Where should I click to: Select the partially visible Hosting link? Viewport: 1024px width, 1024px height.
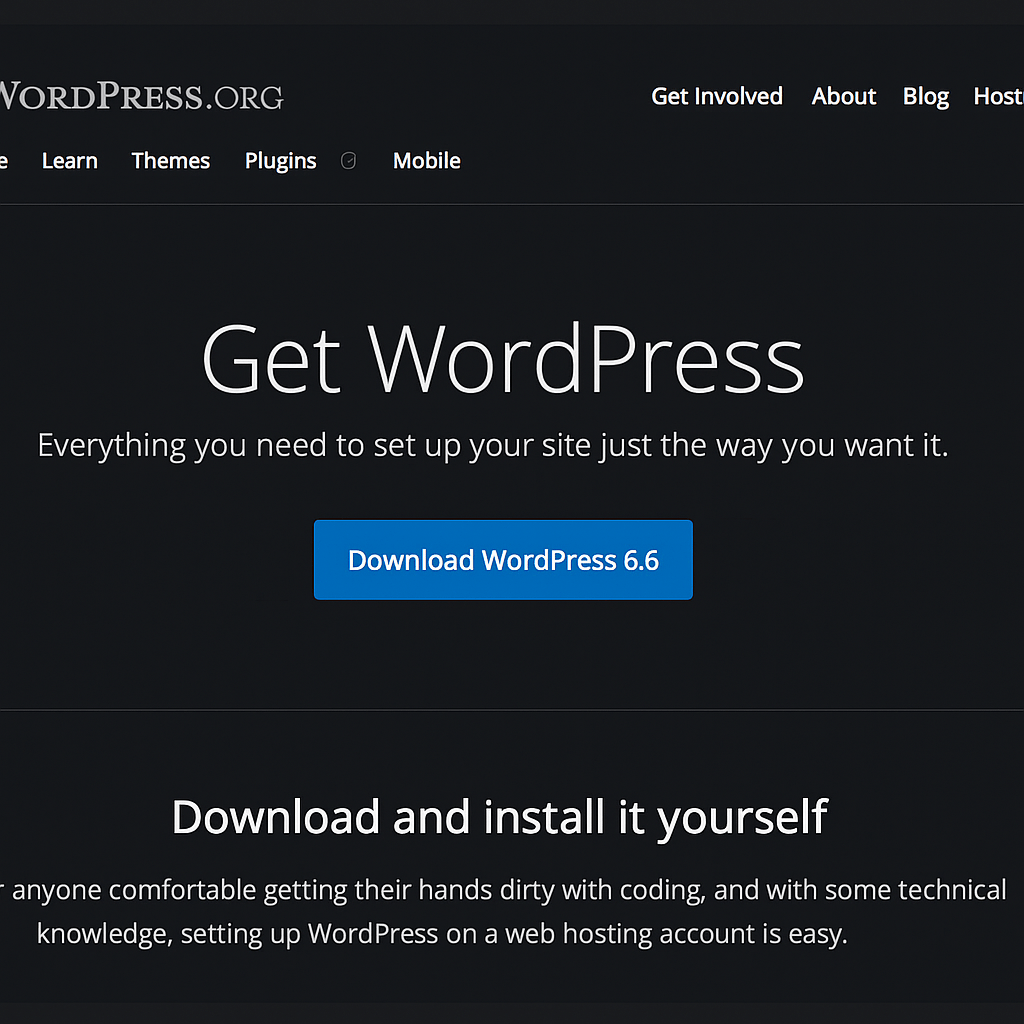coord(999,97)
